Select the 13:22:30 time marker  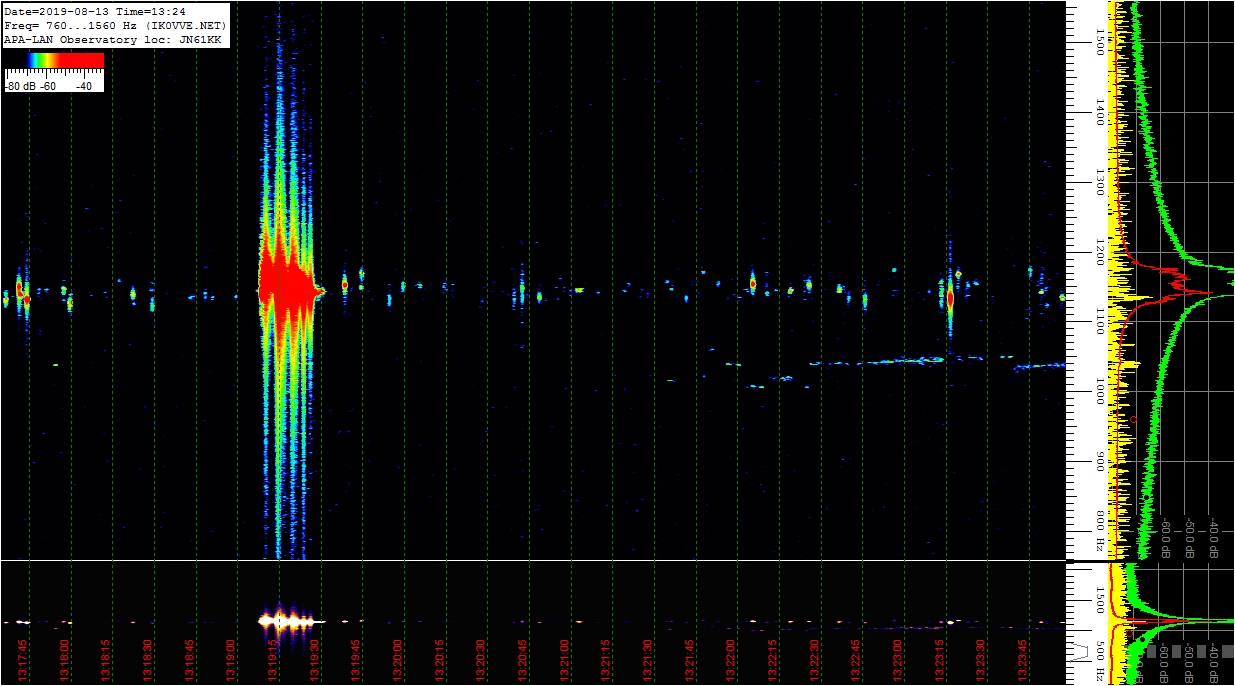pos(814,662)
